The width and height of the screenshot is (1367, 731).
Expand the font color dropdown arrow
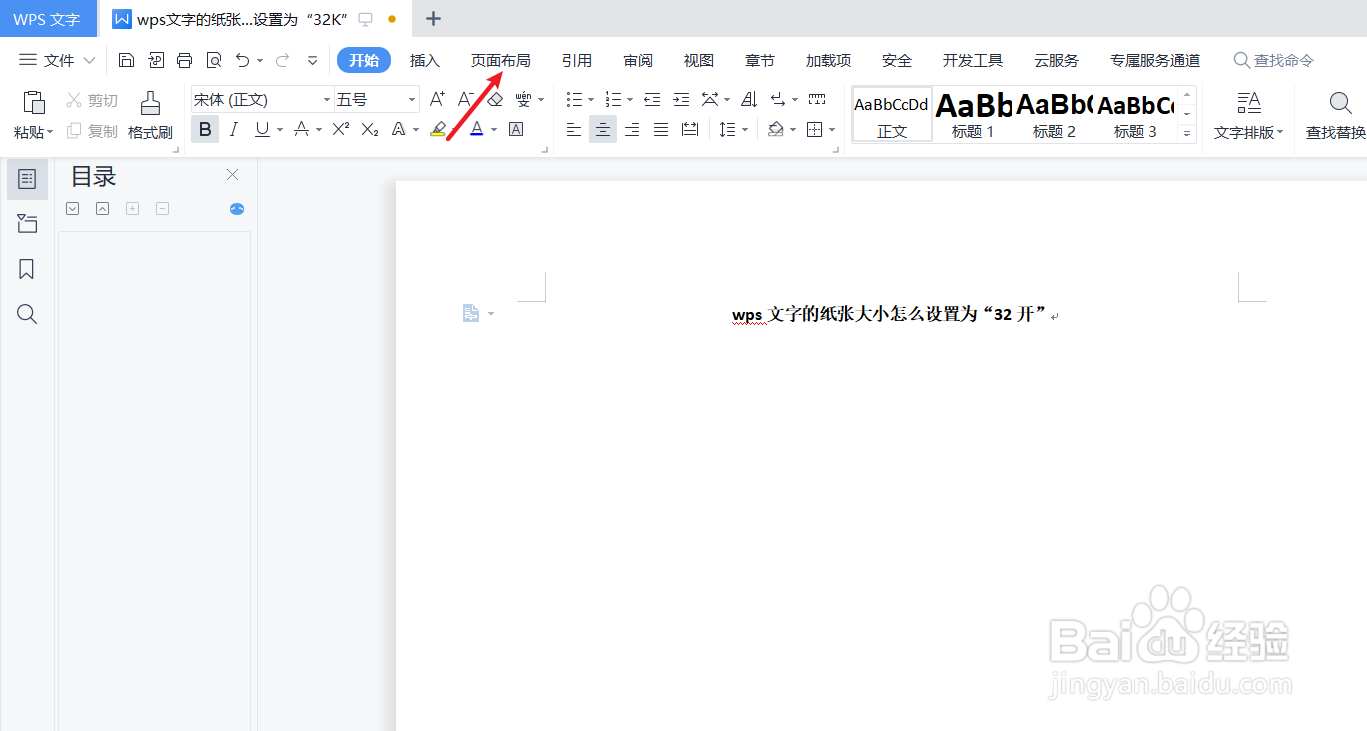tap(494, 130)
